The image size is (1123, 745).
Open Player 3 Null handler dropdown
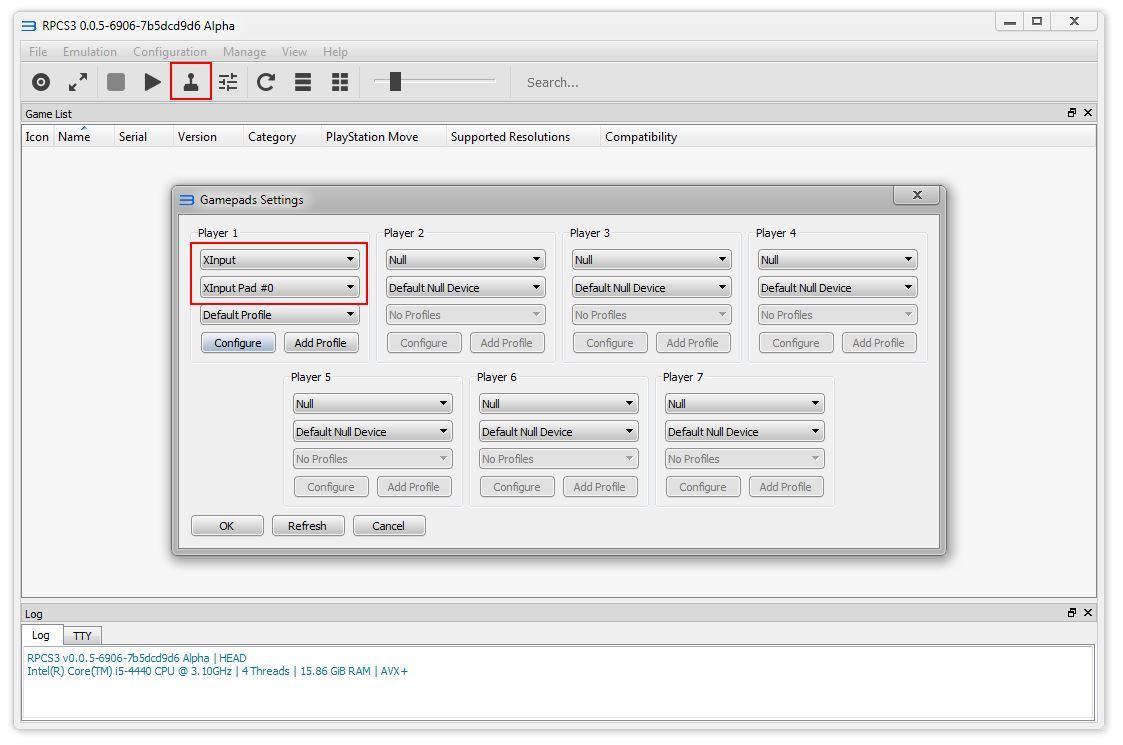click(652, 259)
